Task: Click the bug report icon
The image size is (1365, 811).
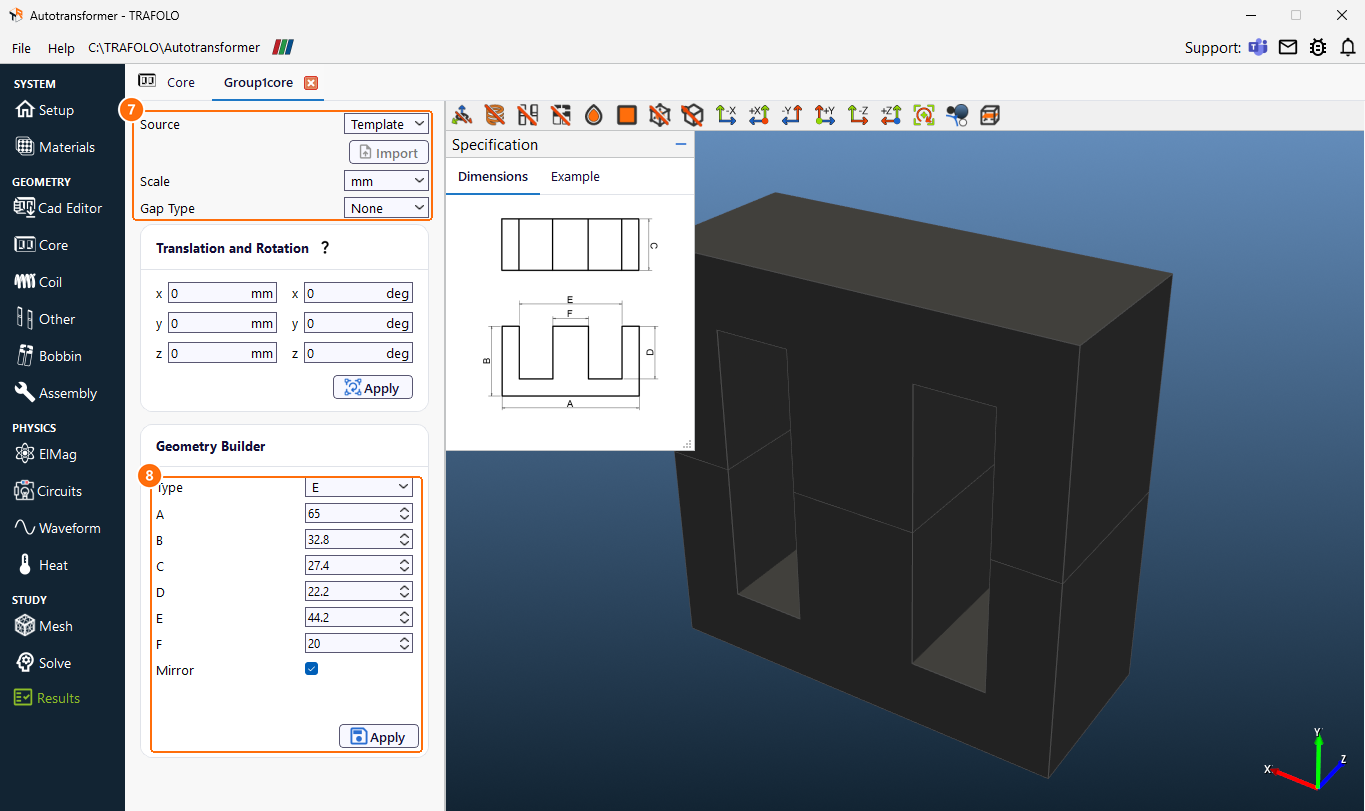Action: click(1318, 47)
